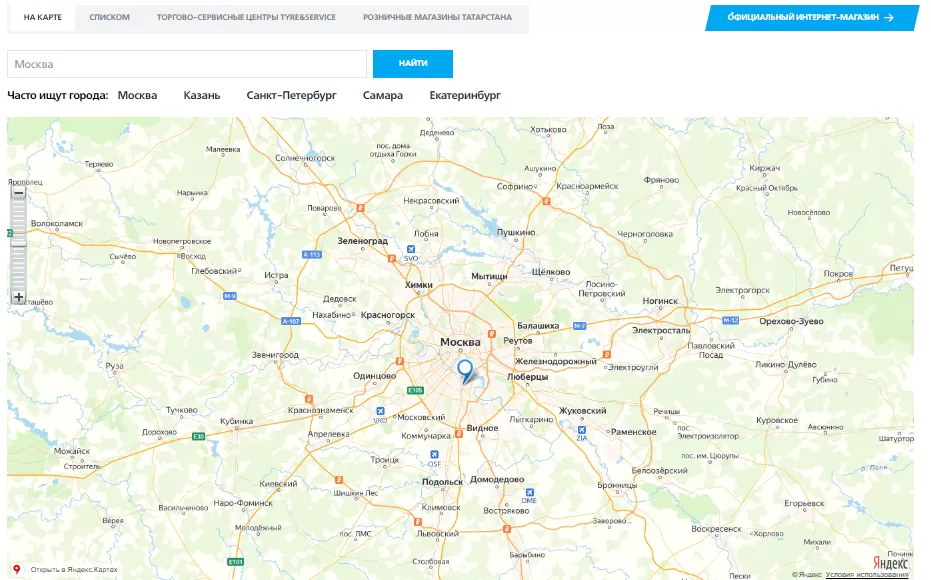Click the DME airport icon on map

click(529, 491)
